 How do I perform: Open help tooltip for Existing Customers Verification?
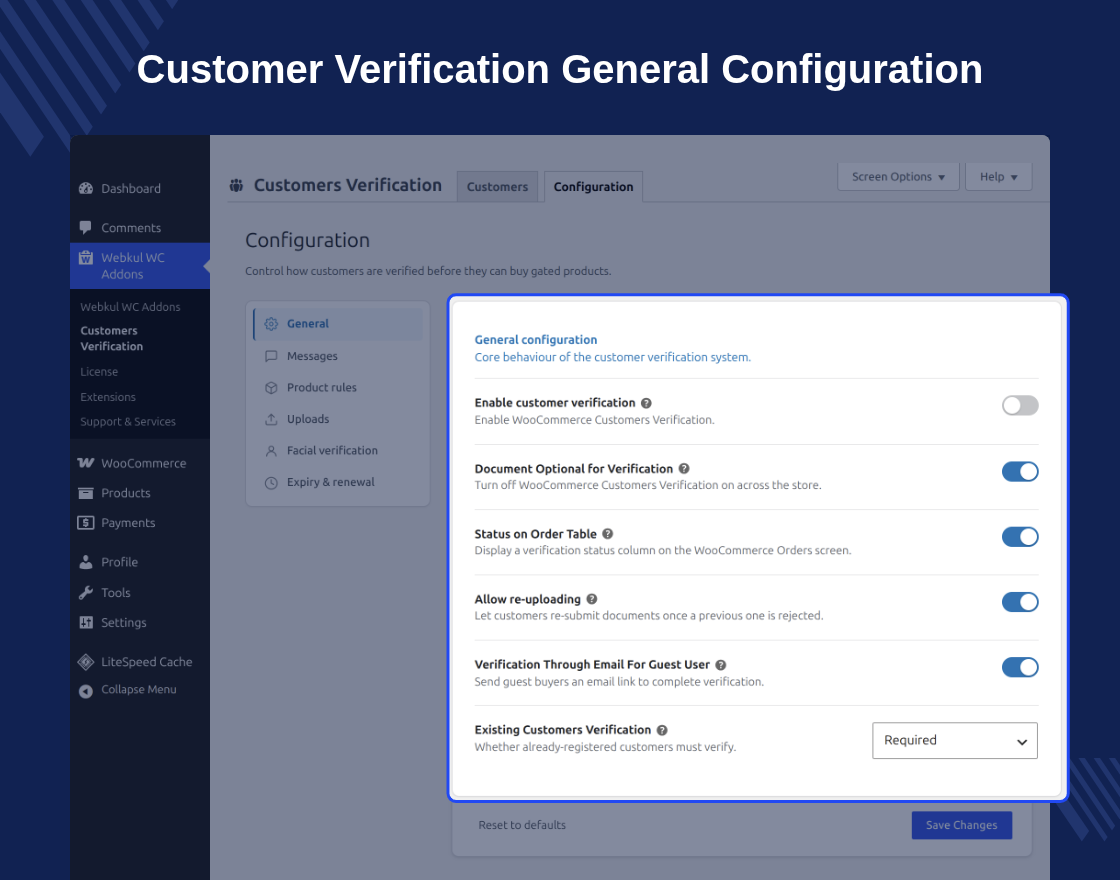pyautogui.click(x=662, y=730)
